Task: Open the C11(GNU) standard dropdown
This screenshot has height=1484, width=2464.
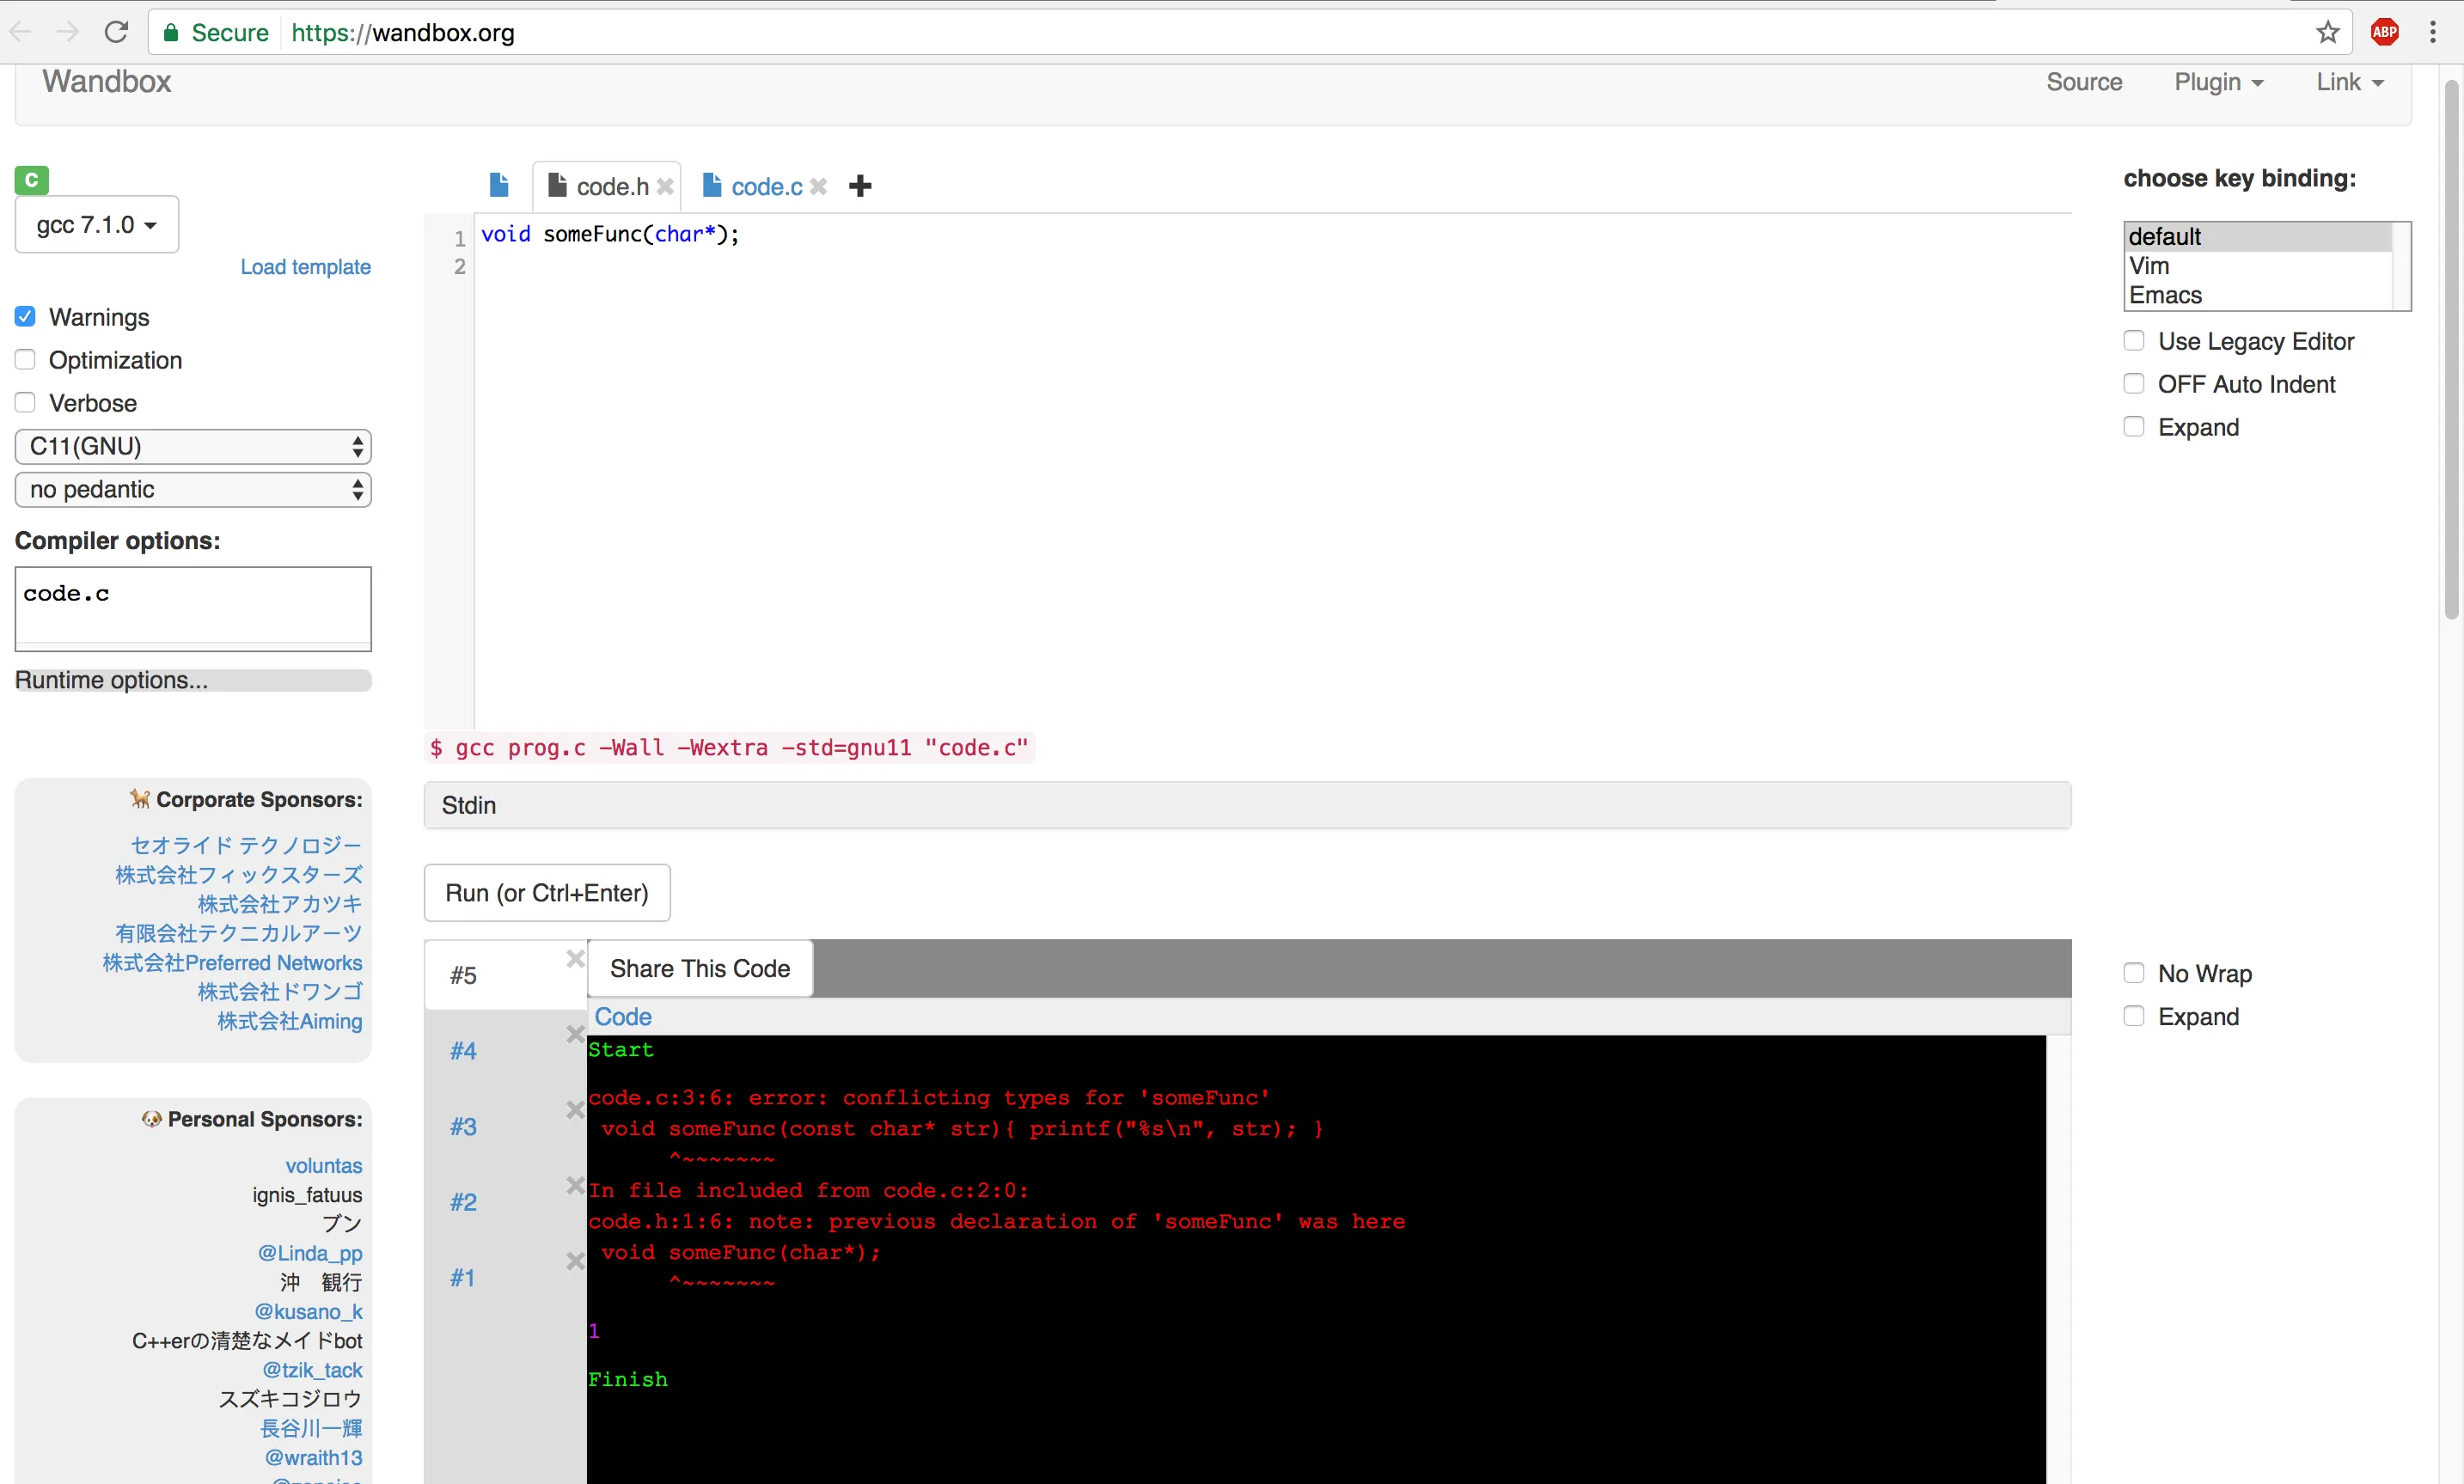Action: pos(193,446)
